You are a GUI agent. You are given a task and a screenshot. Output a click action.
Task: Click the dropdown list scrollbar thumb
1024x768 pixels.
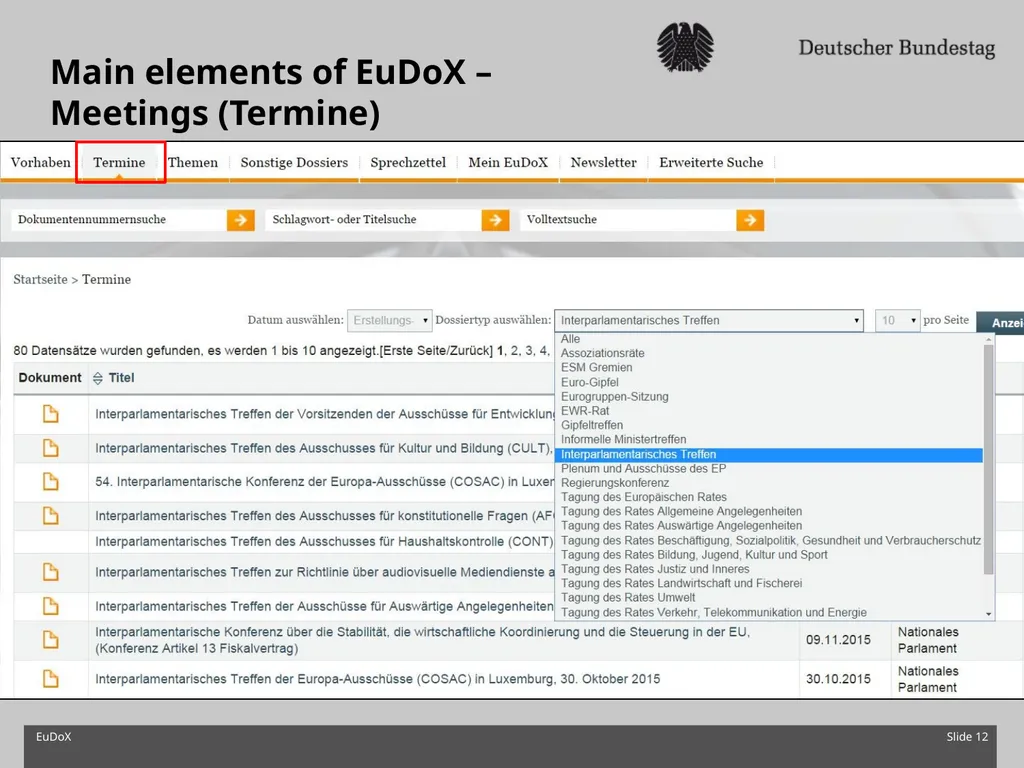click(989, 460)
